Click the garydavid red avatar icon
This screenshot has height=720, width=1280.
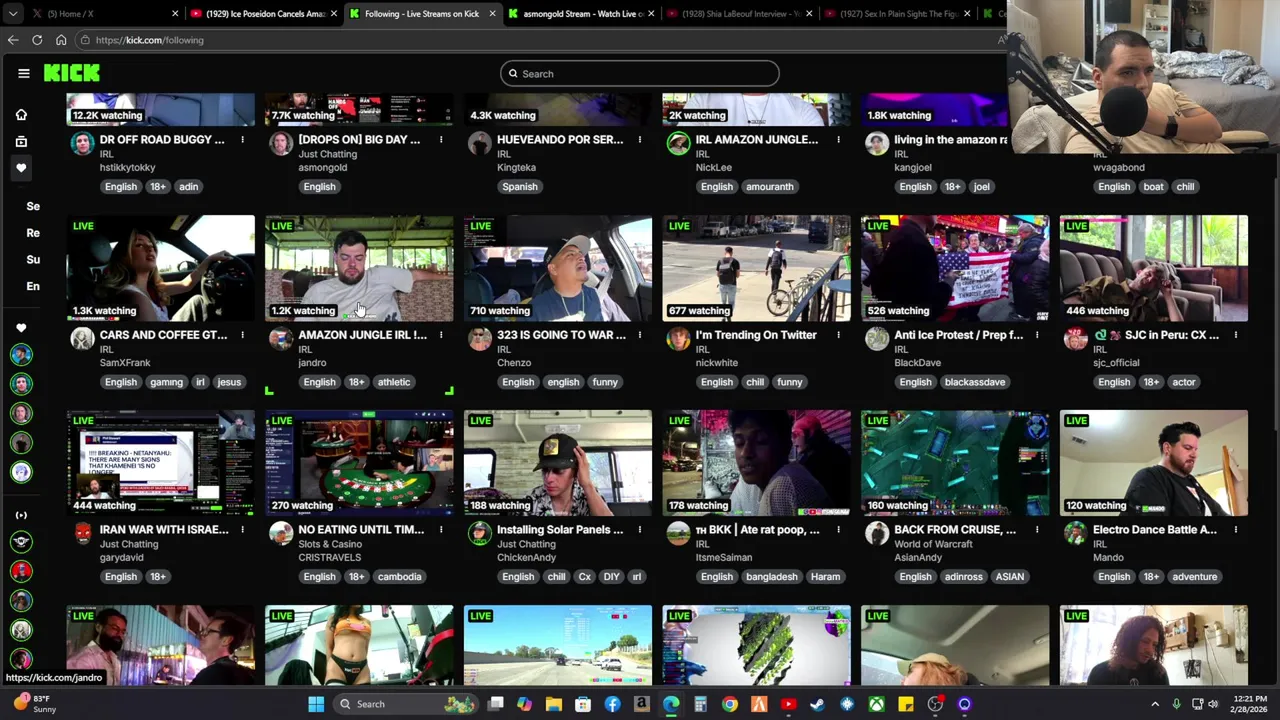coord(82,534)
